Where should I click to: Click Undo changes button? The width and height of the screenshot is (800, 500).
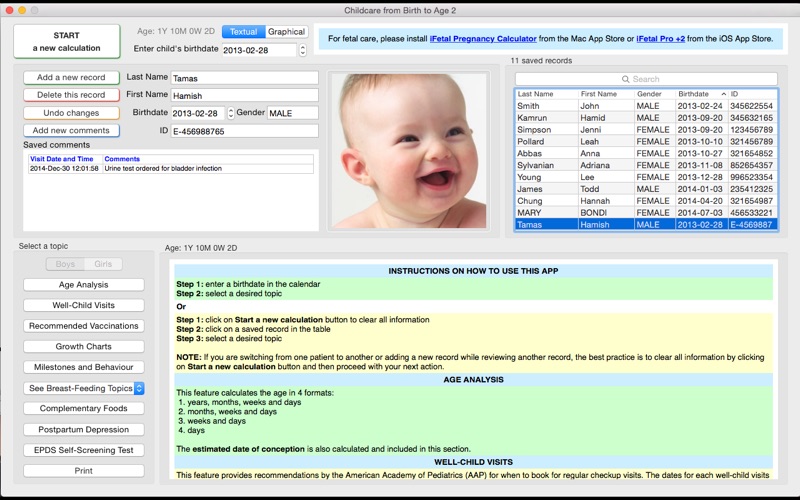tap(71, 113)
